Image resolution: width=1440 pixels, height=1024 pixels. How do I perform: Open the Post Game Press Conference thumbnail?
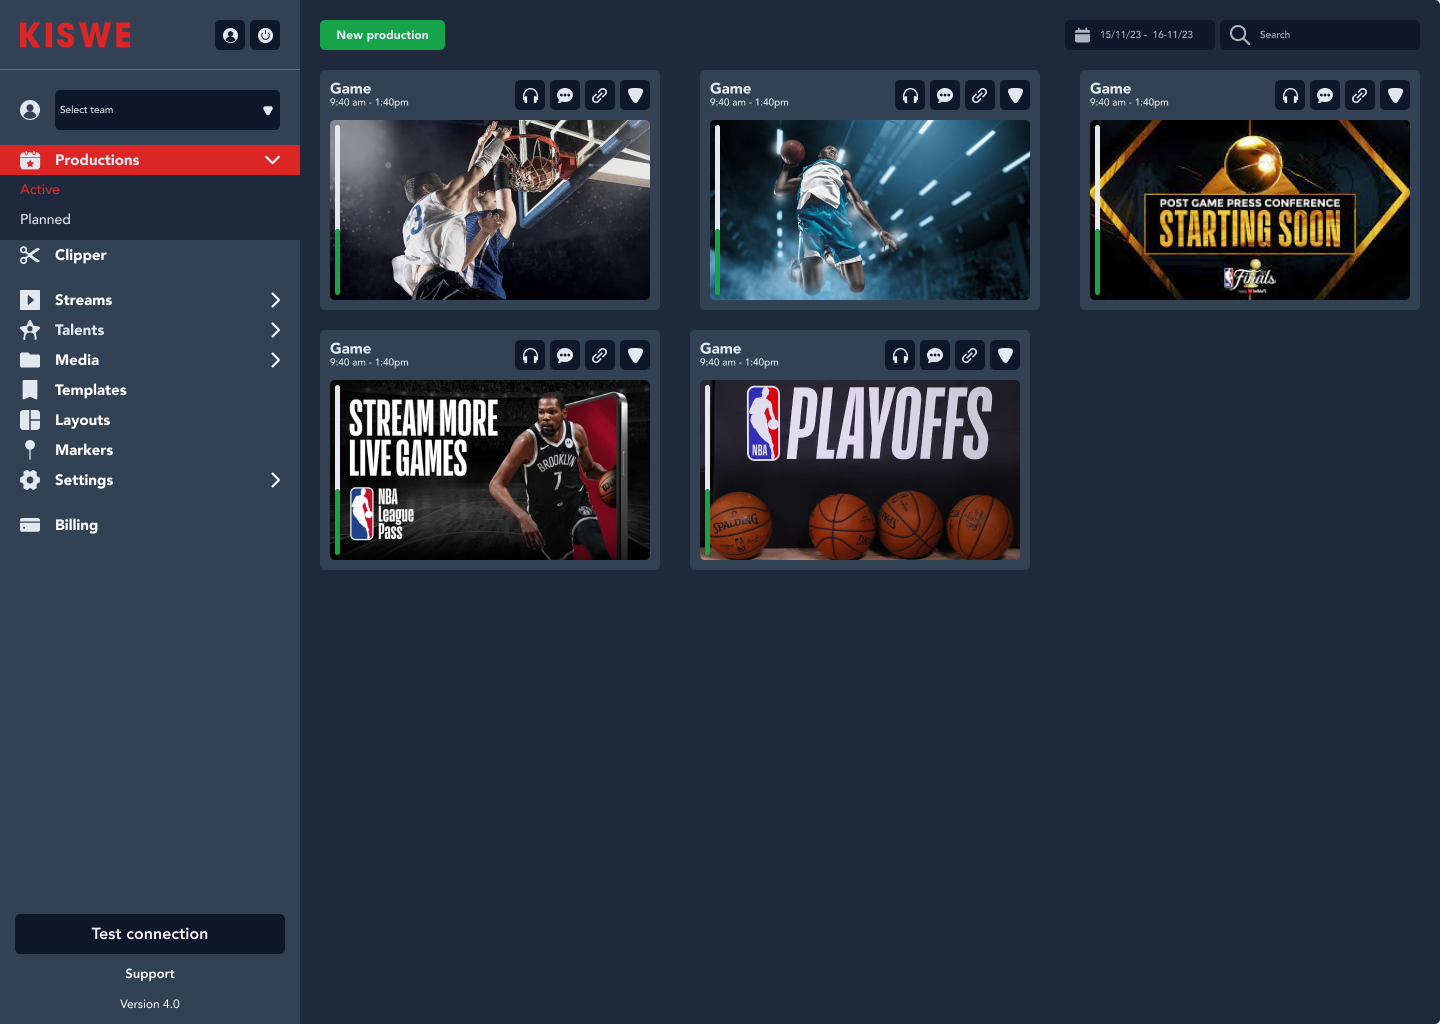(x=1250, y=210)
